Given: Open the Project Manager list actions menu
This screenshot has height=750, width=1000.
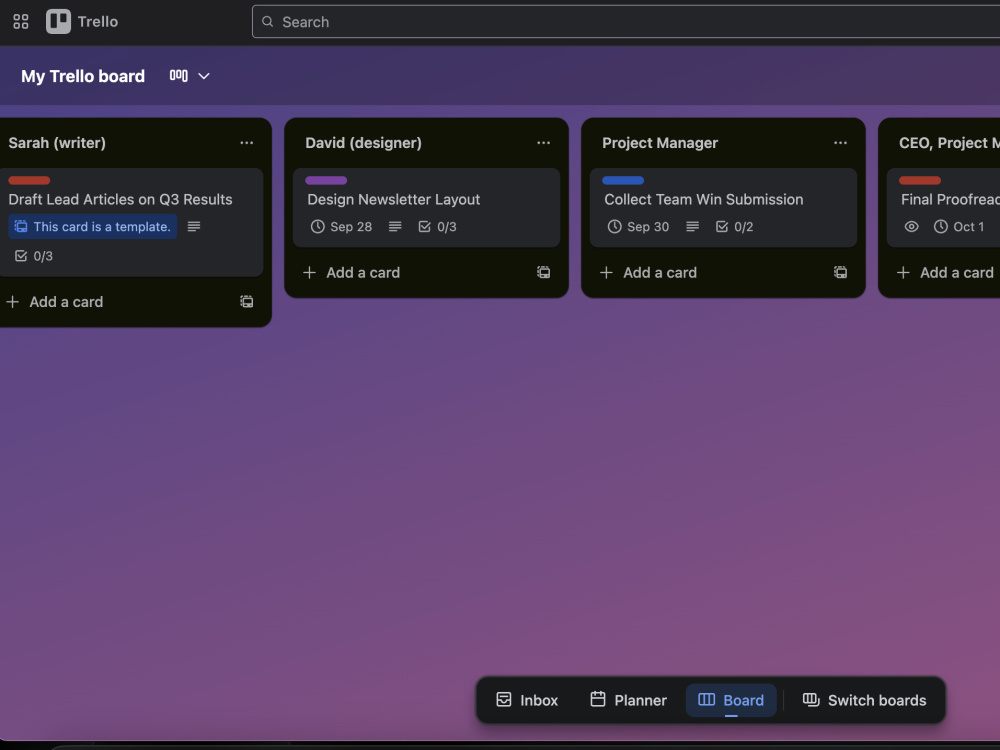Looking at the screenshot, I should tap(841, 143).
